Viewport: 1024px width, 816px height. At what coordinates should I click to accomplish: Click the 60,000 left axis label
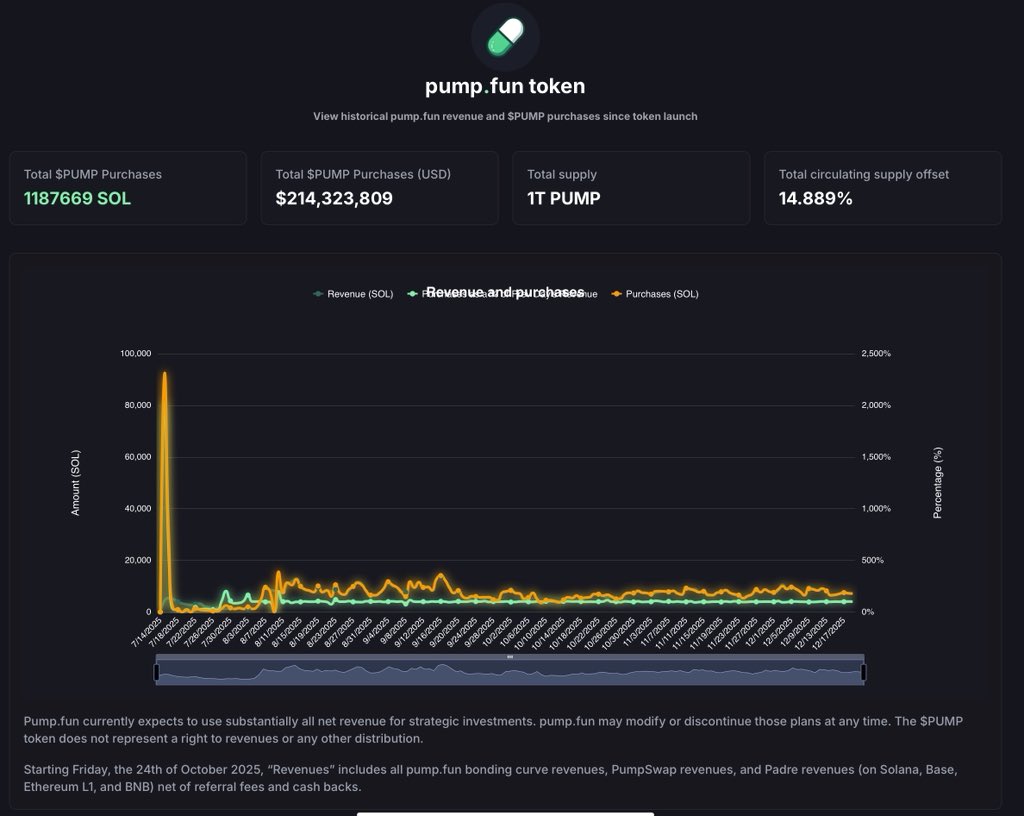coord(137,456)
